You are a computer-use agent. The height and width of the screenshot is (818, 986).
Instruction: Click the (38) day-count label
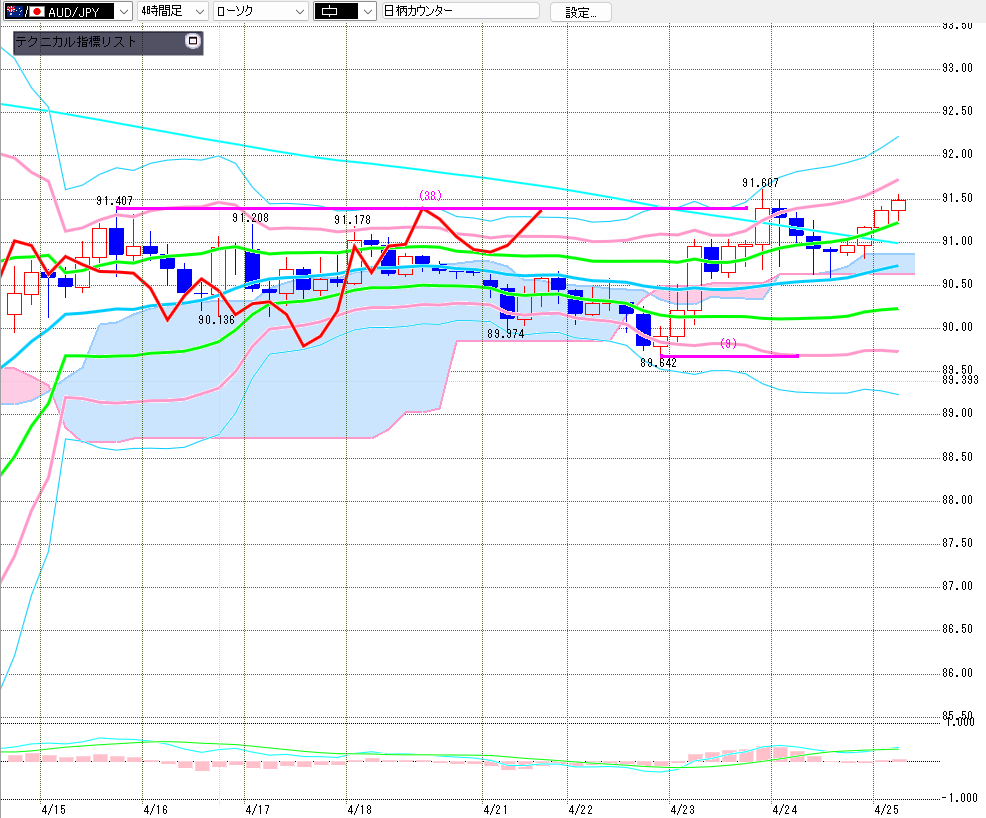tap(430, 196)
